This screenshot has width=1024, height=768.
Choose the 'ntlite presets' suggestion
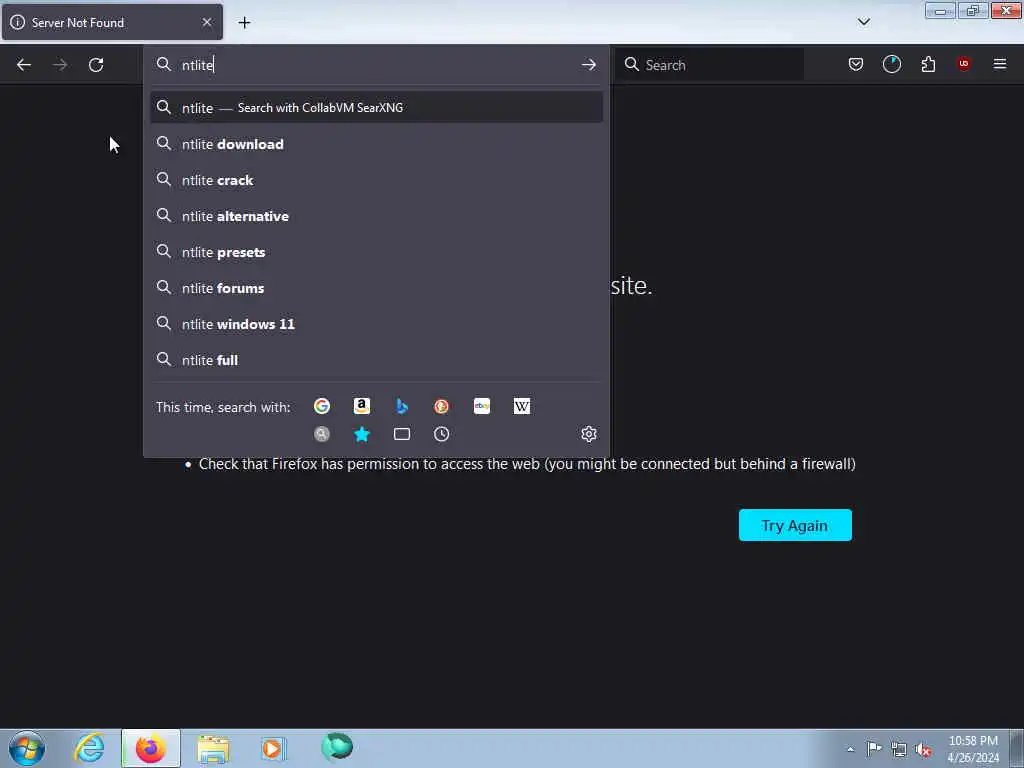click(x=377, y=251)
